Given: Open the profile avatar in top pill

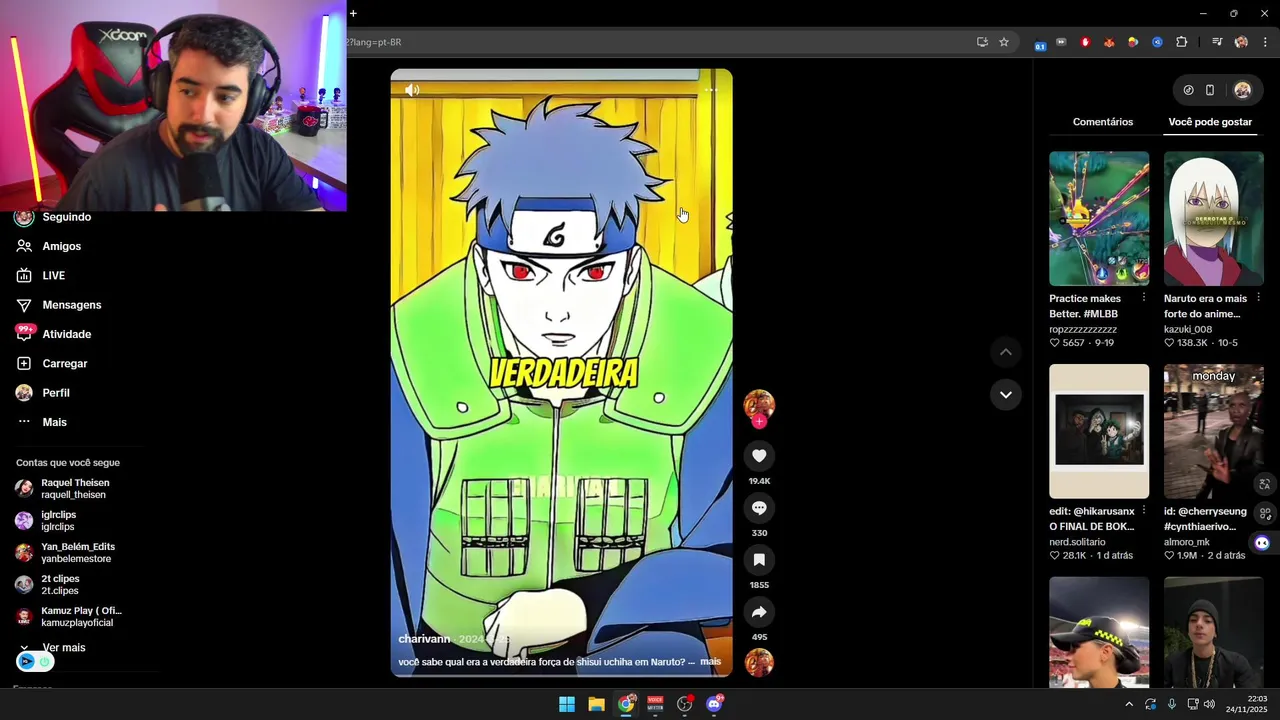Looking at the screenshot, I should click(x=1242, y=90).
